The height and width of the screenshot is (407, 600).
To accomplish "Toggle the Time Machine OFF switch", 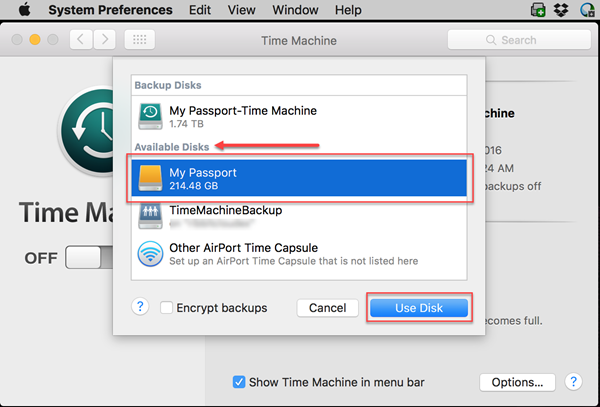I will point(89,257).
